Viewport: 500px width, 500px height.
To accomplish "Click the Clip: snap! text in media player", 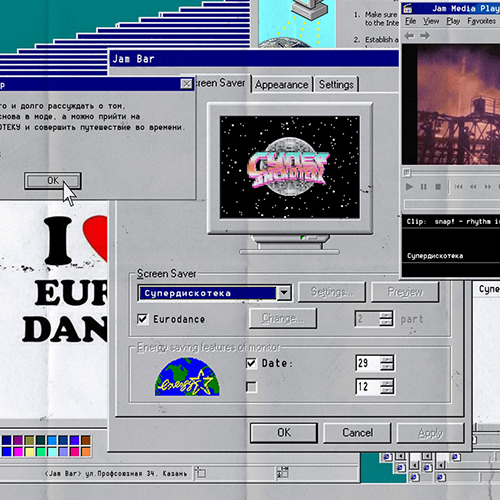I will coord(453,222).
